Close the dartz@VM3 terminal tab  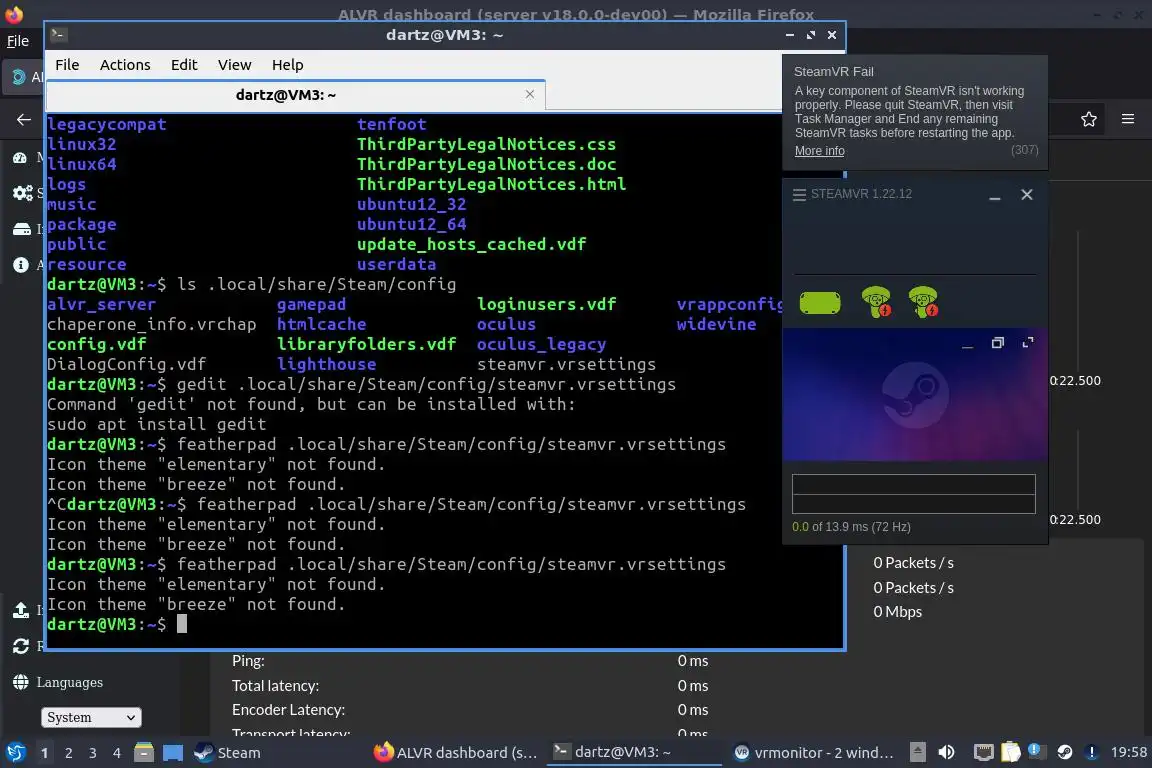530,94
